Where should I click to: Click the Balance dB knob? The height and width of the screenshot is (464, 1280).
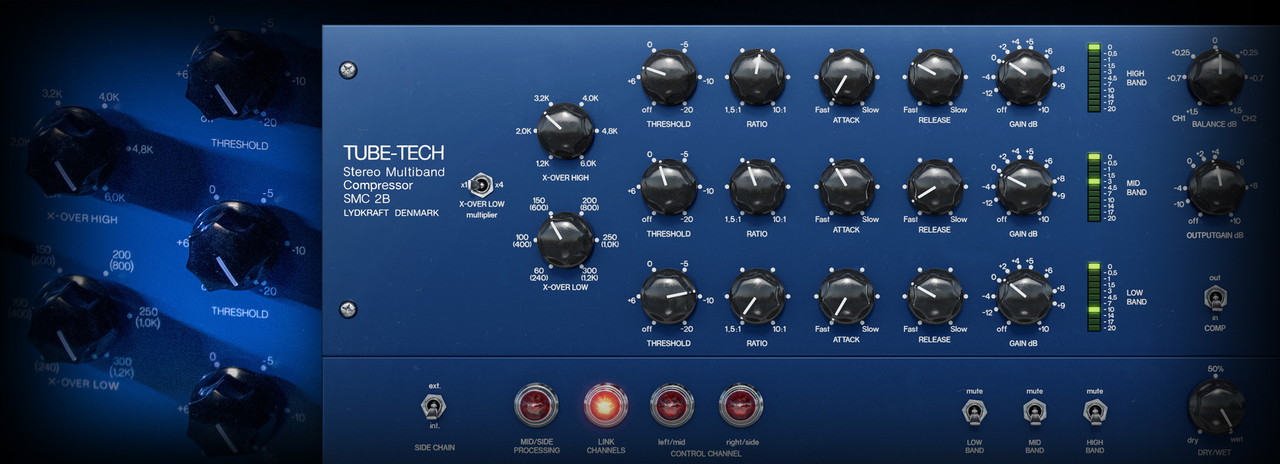pyautogui.click(x=1215, y=77)
